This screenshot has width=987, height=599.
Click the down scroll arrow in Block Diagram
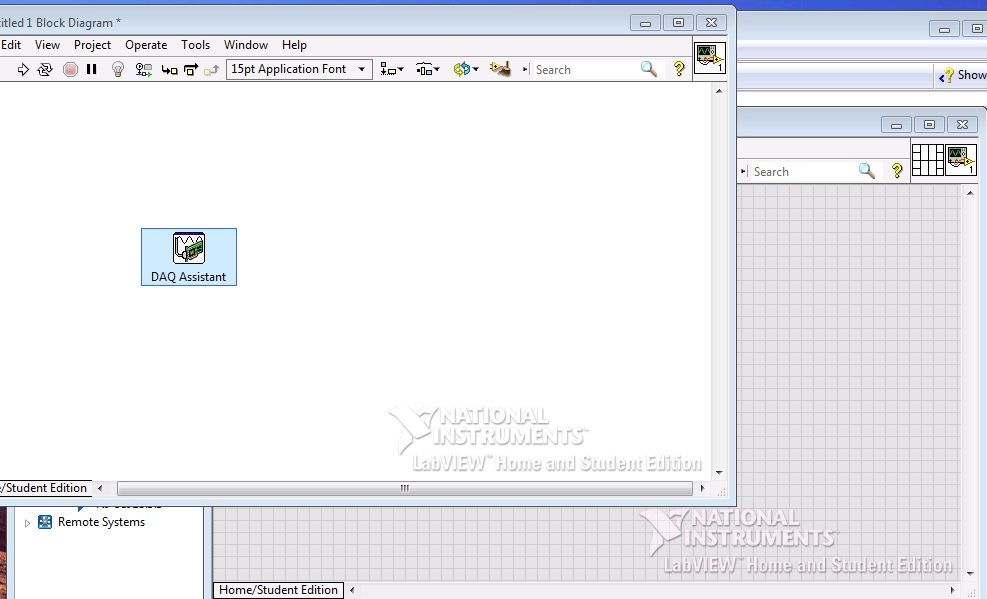point(719,473)
